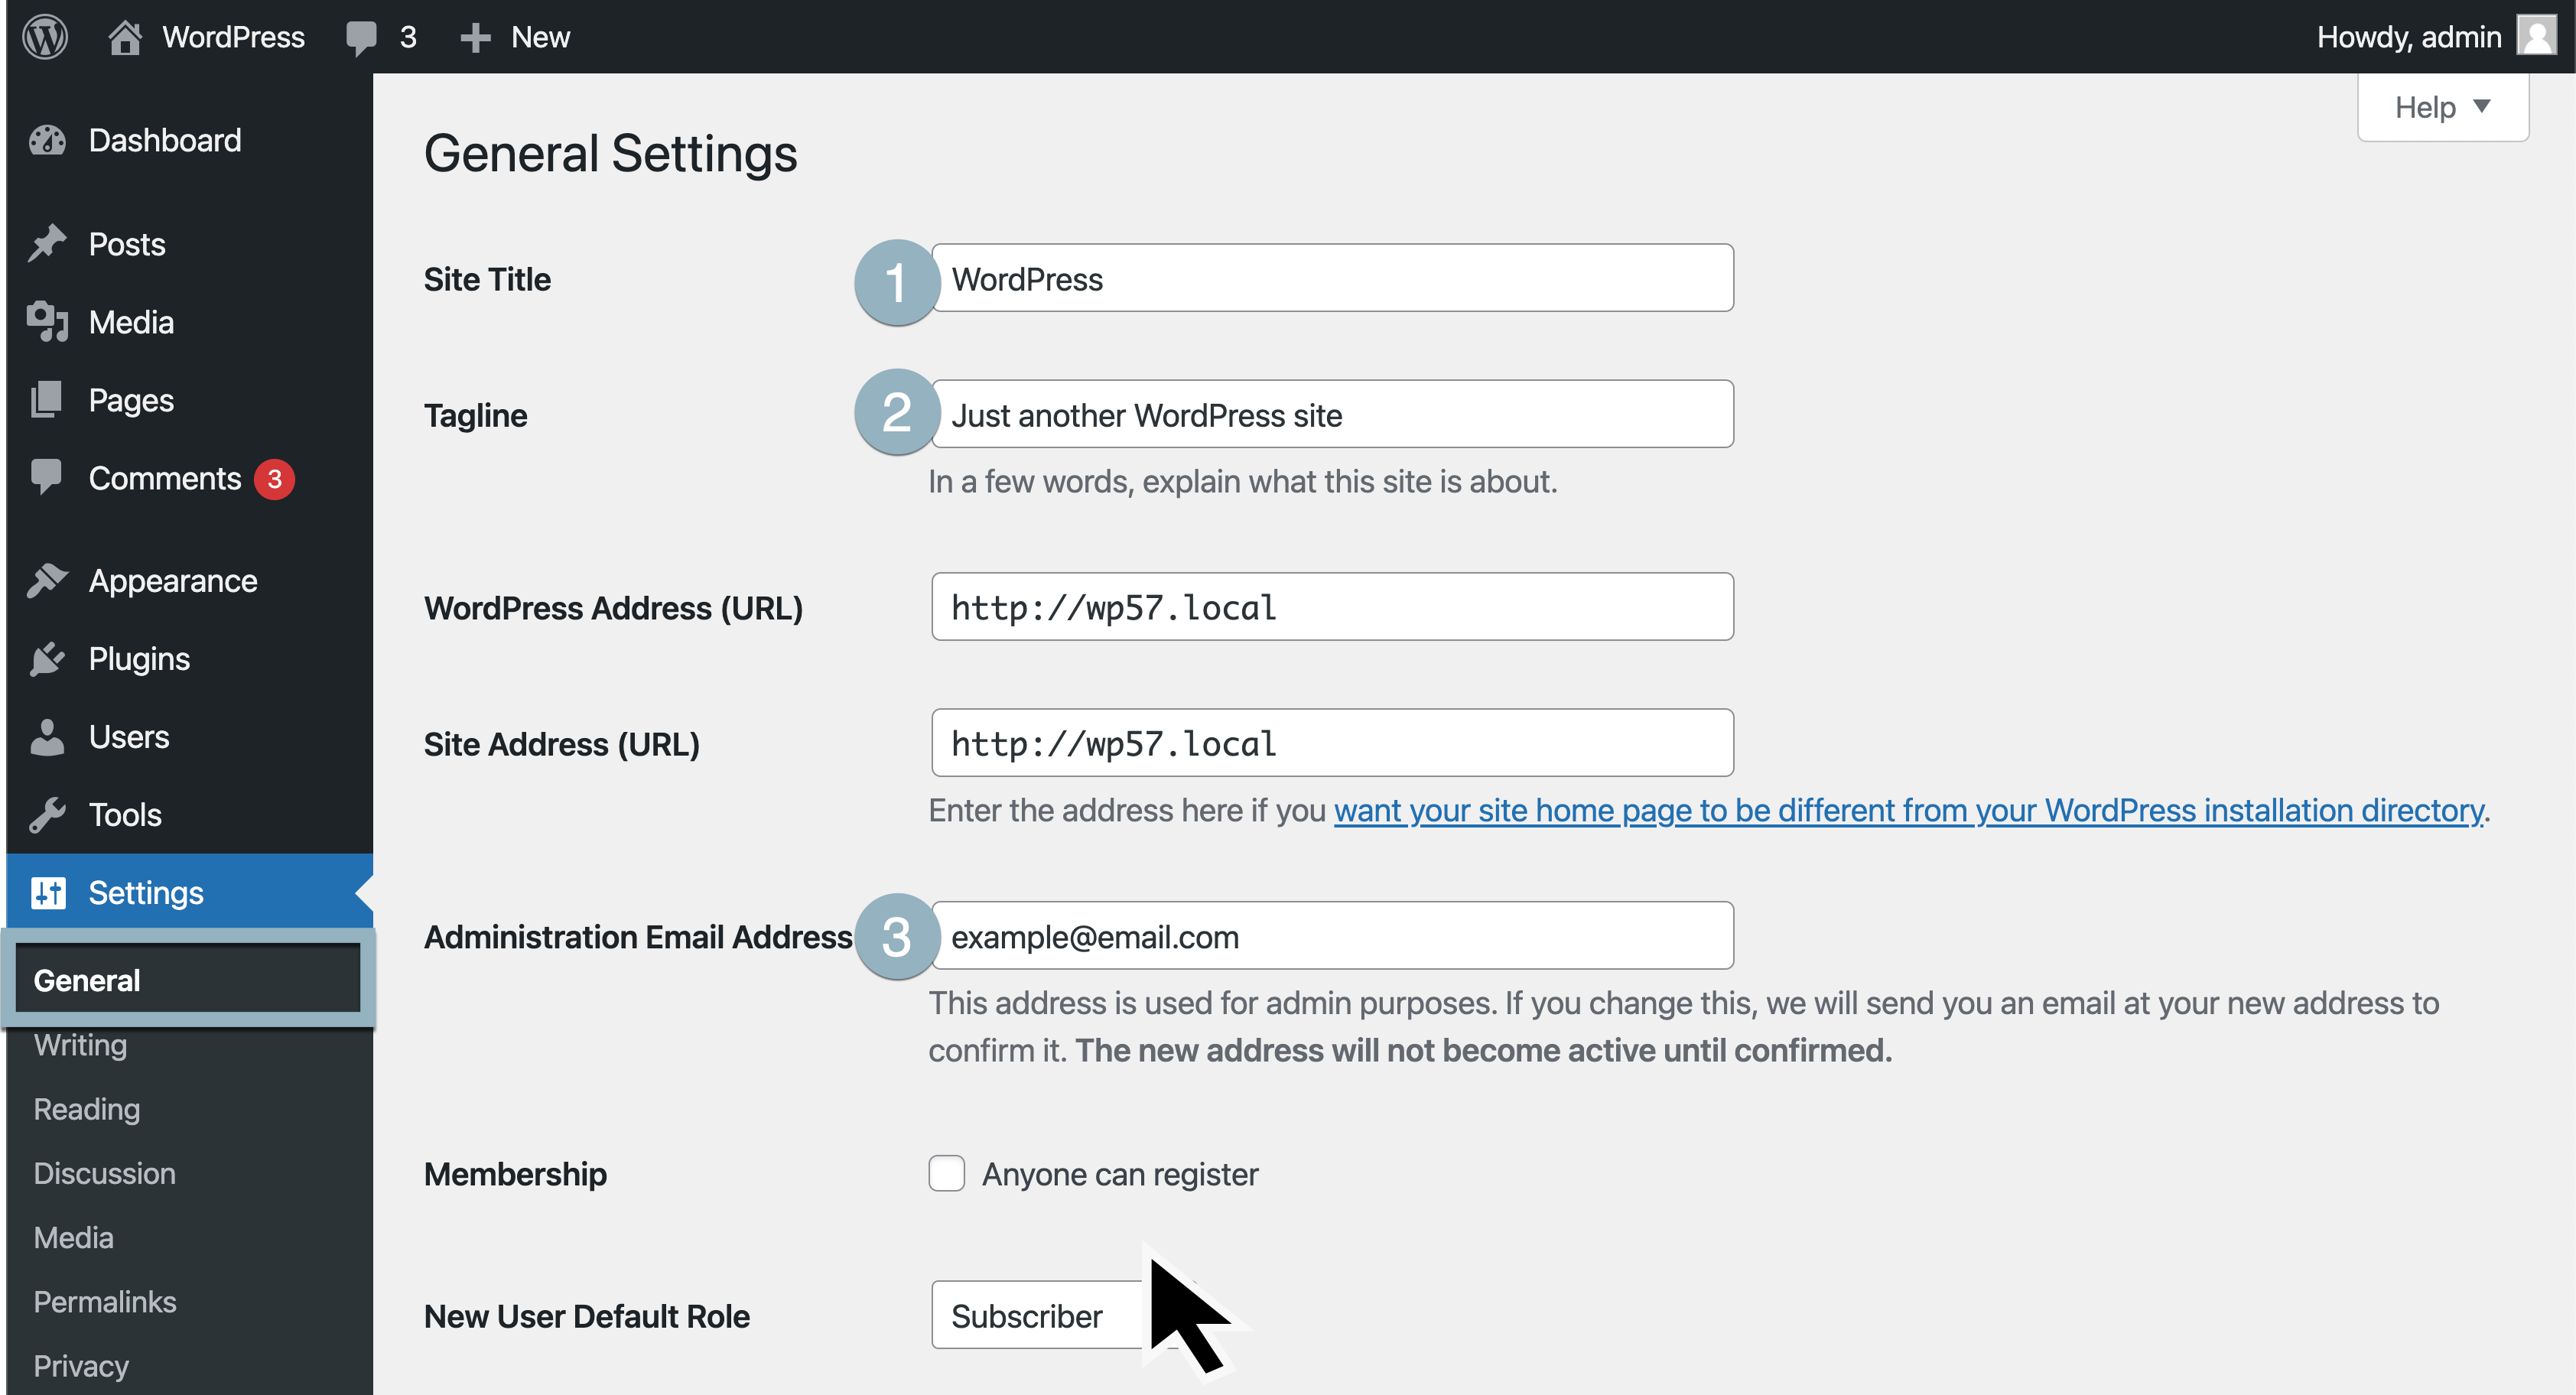
Task: Go to Permalinks settings
Action: point(104,1301)
